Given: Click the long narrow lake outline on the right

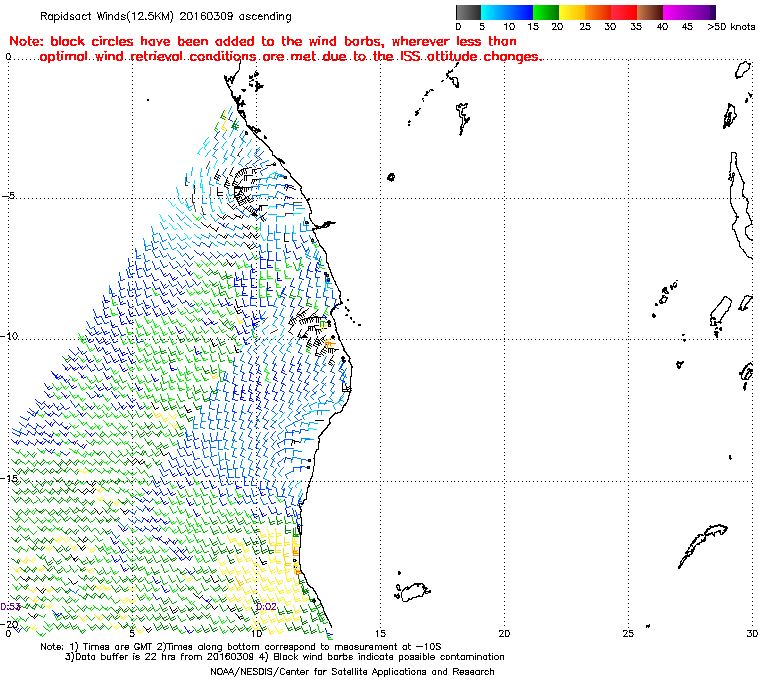Looking at the screenshot, I should 743,206.
